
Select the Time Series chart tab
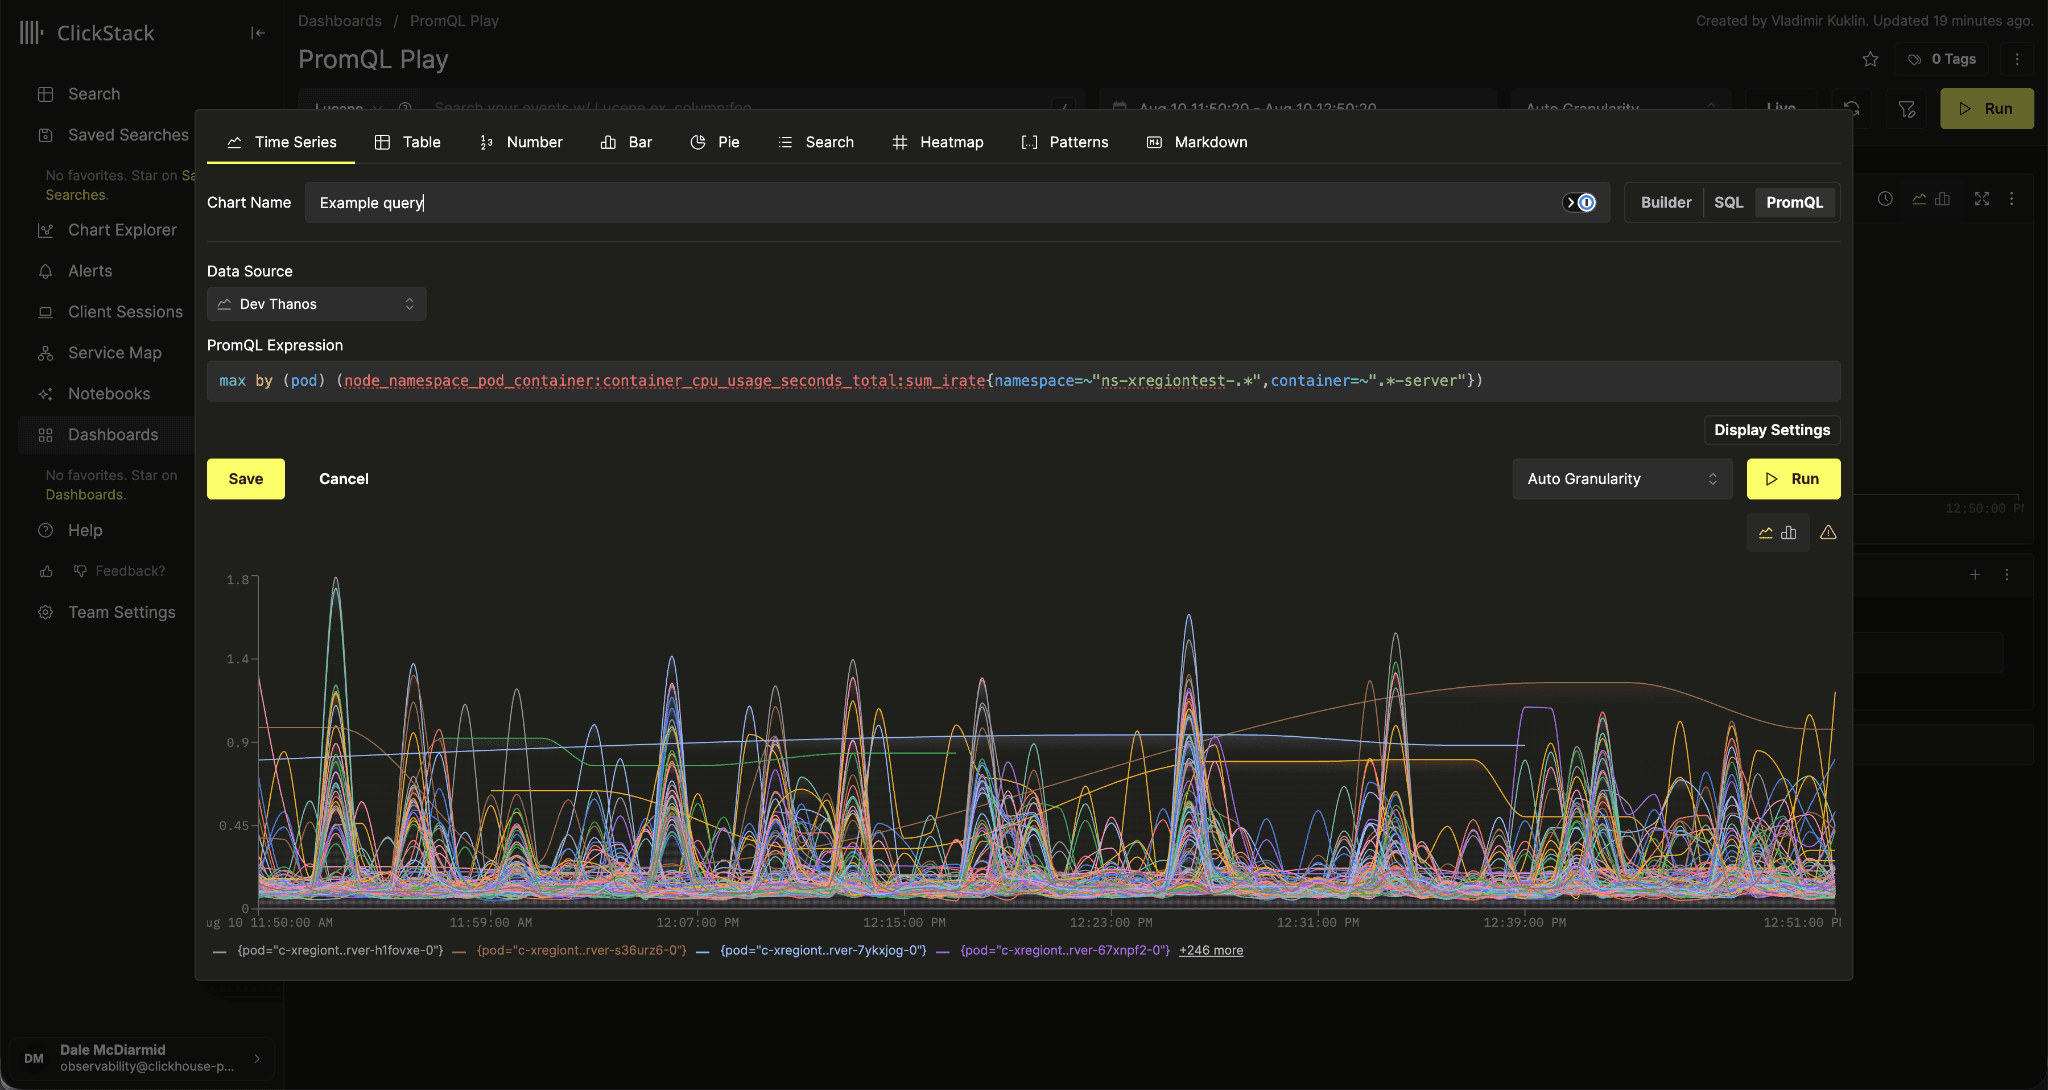(x=281, y=142)
